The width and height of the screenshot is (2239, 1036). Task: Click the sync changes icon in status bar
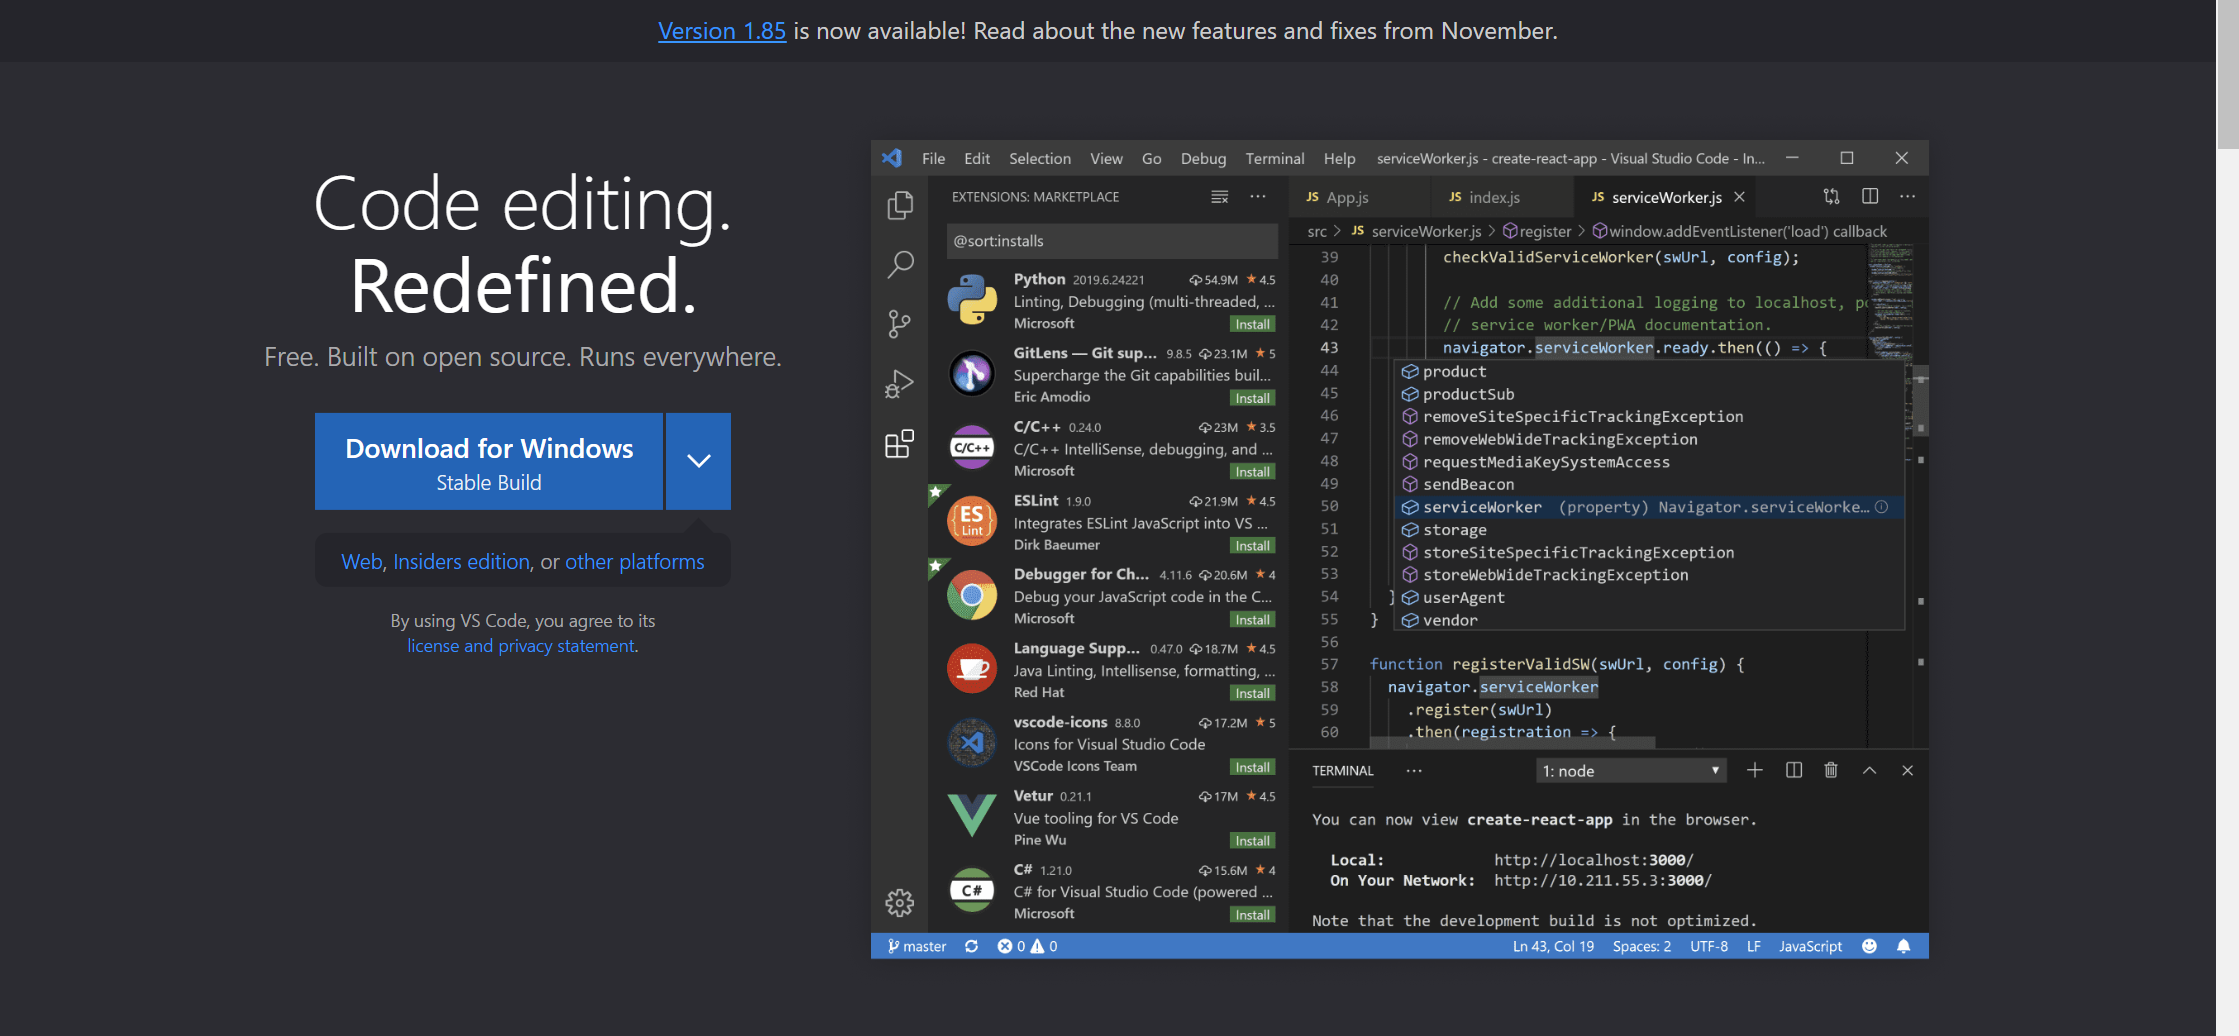point(971,946)
